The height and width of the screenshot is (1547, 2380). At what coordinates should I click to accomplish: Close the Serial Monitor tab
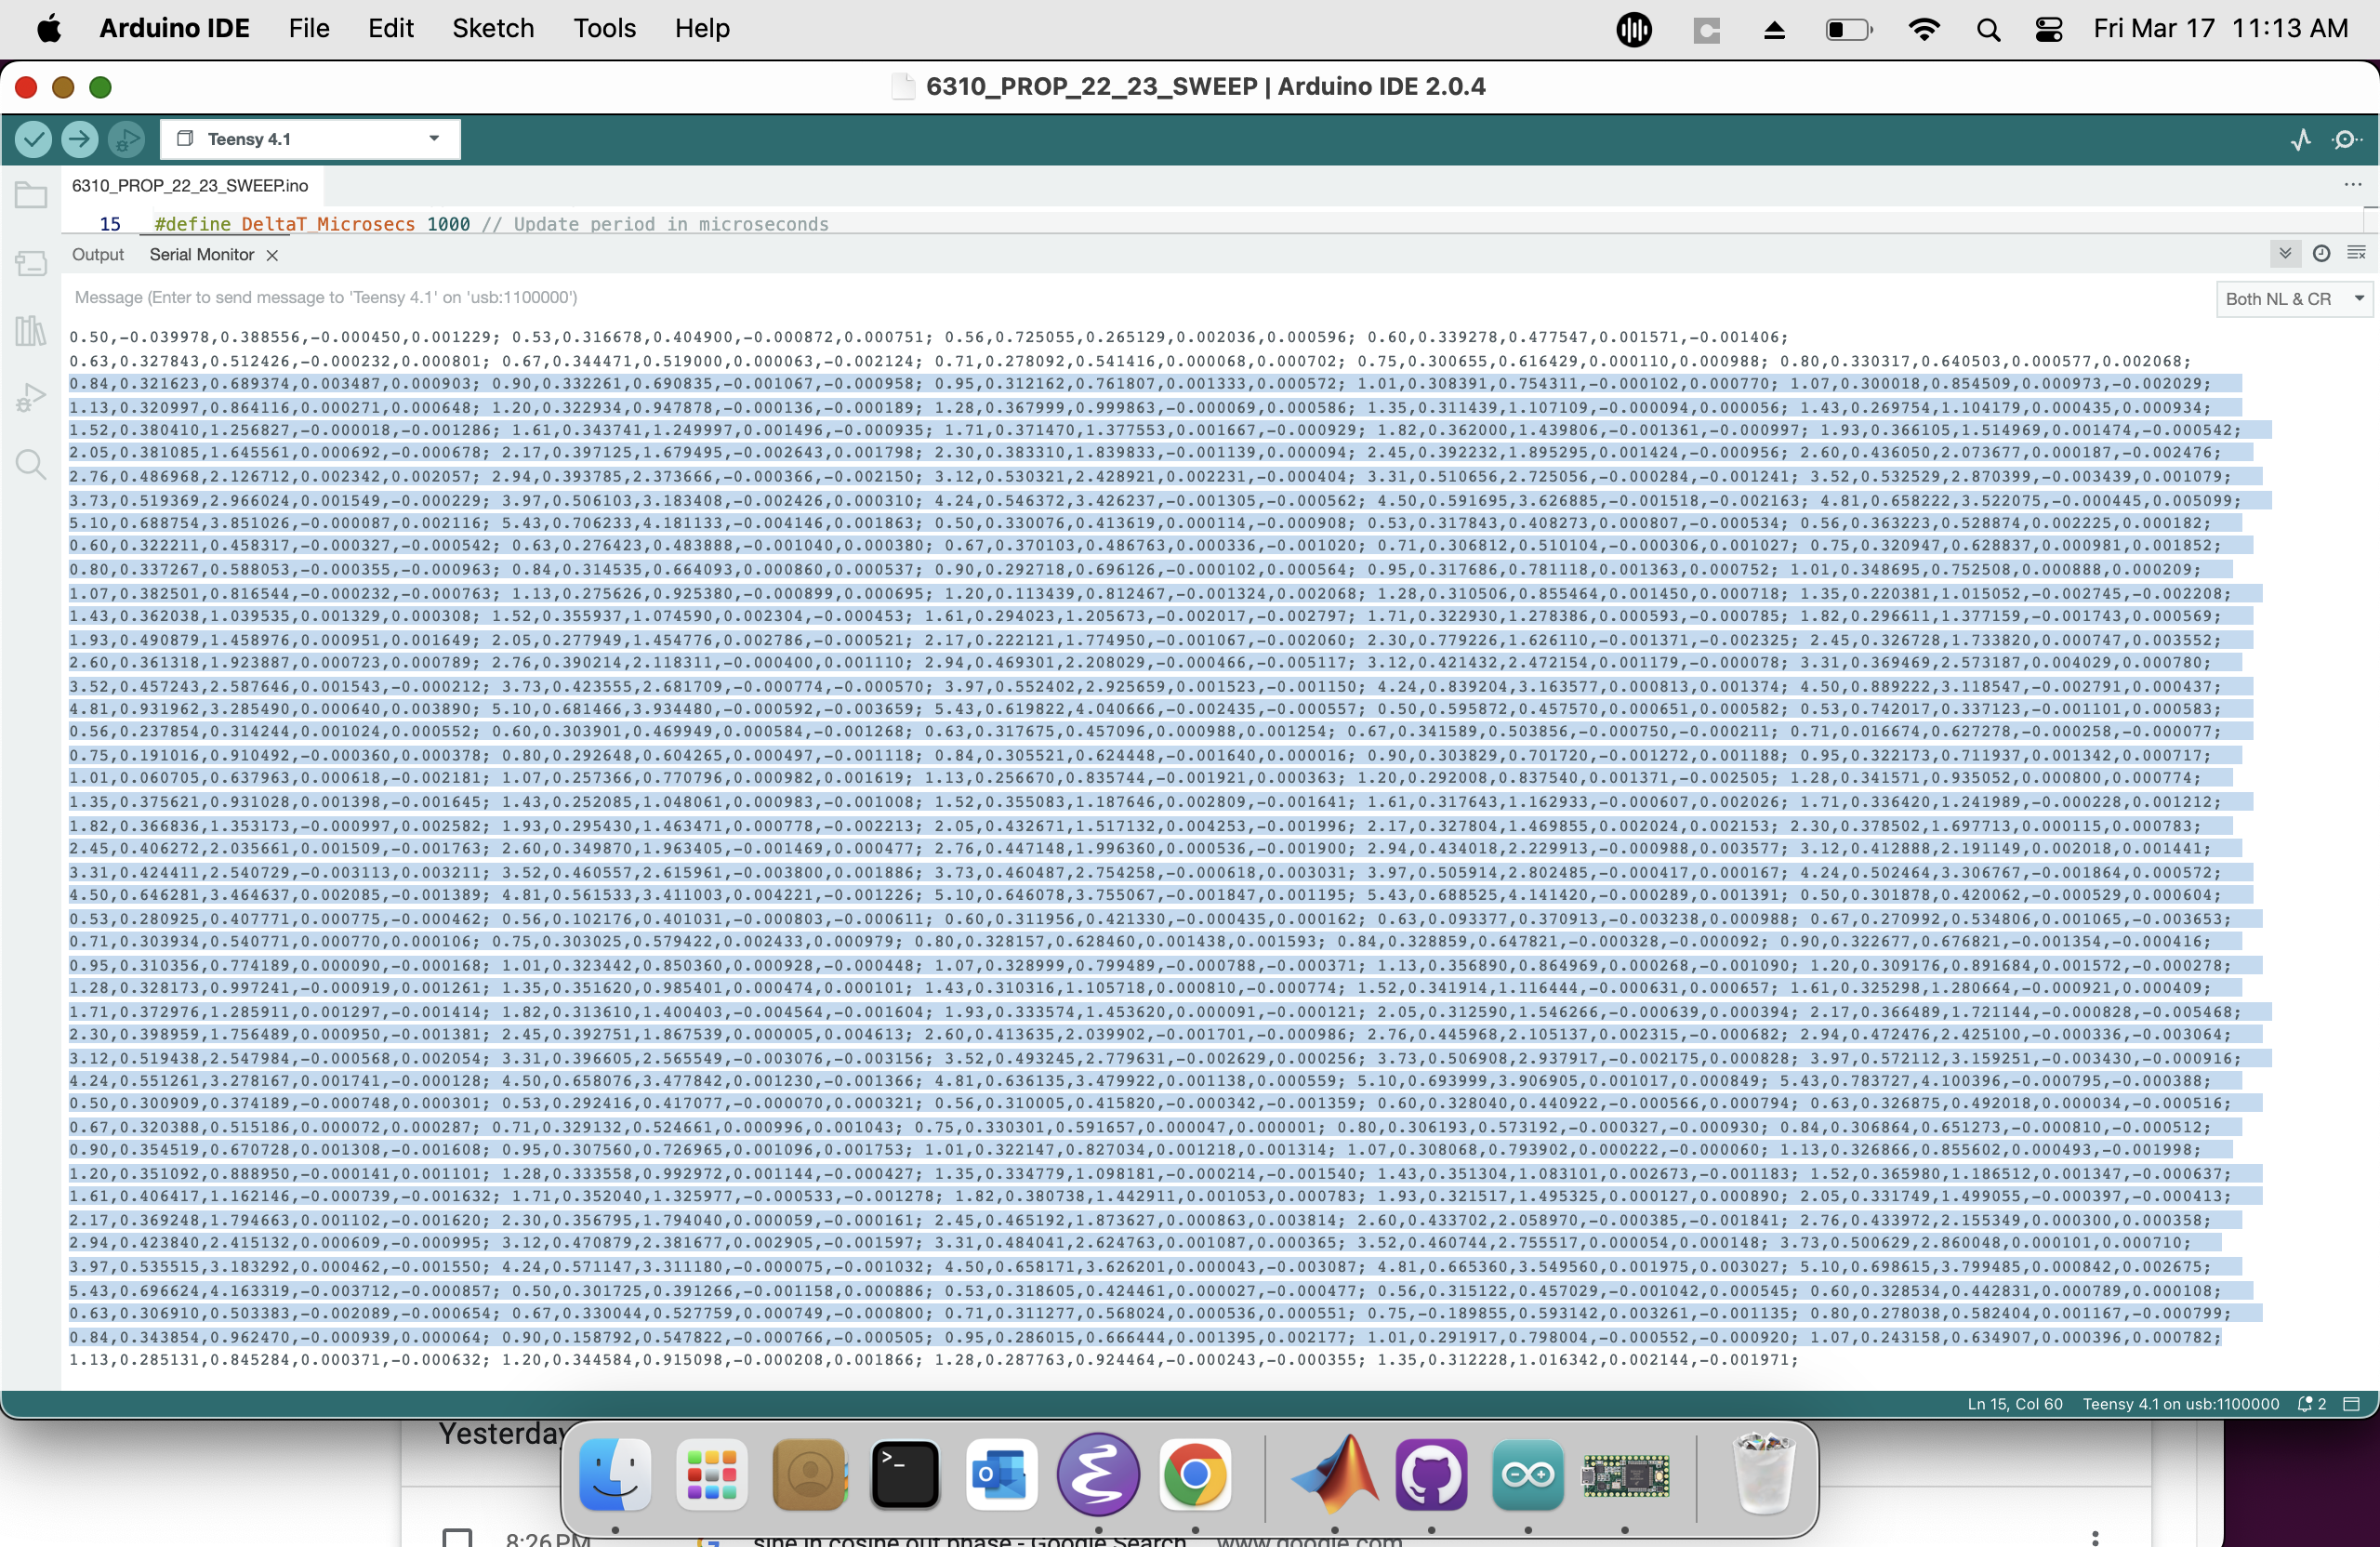272,255
